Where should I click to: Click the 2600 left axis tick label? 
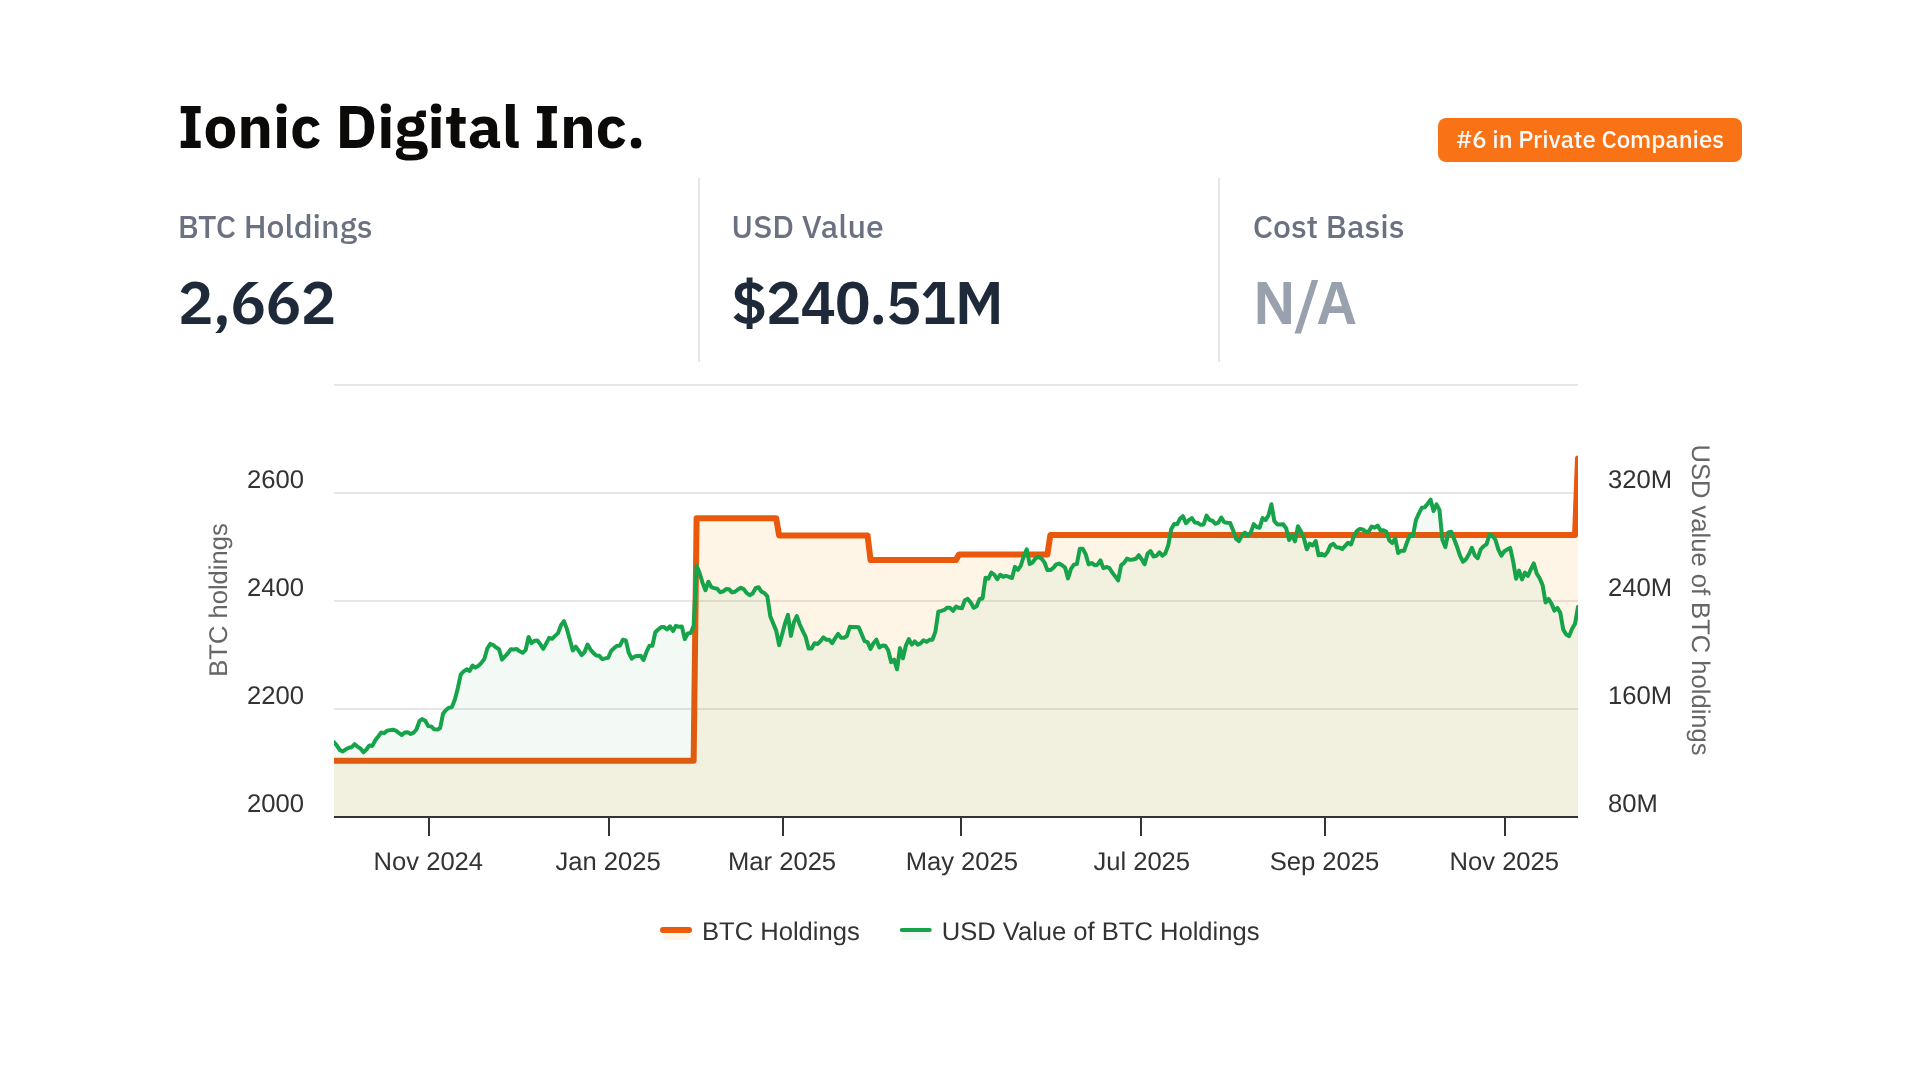(275, 480)
